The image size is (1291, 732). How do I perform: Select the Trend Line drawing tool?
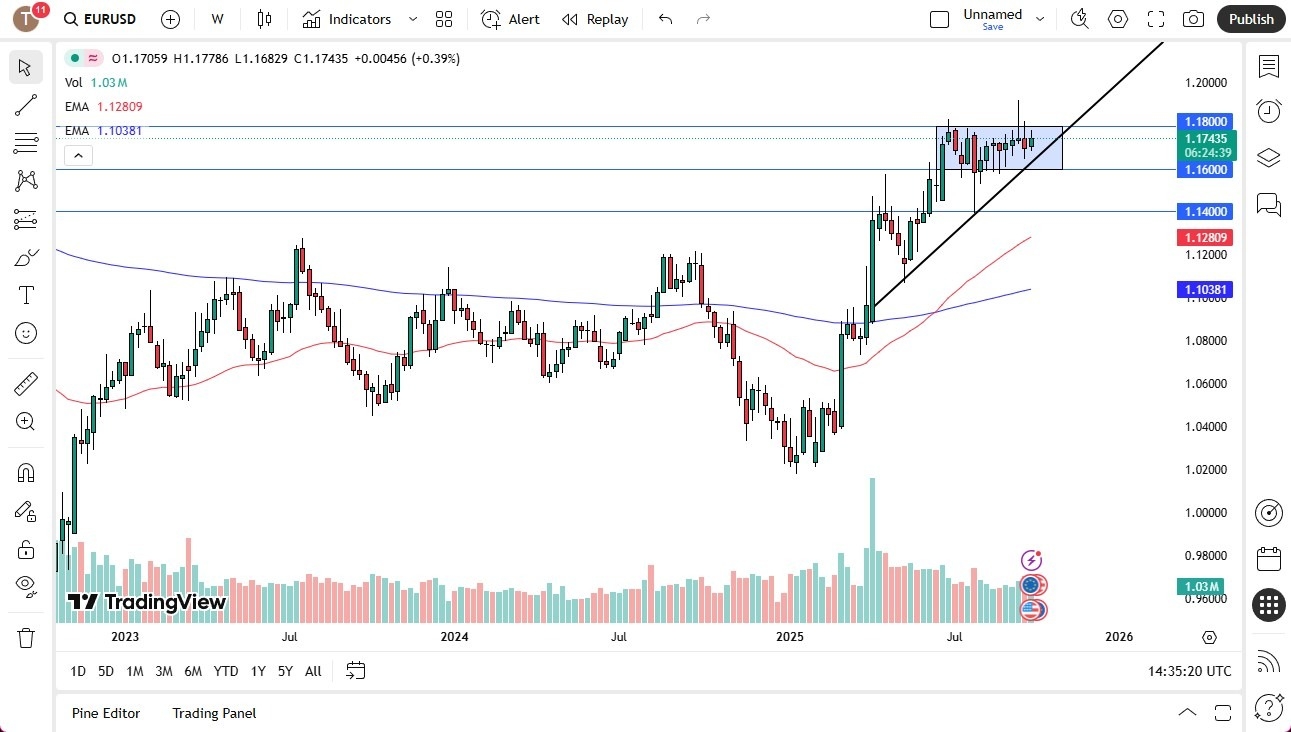click(x=25, y=105)
